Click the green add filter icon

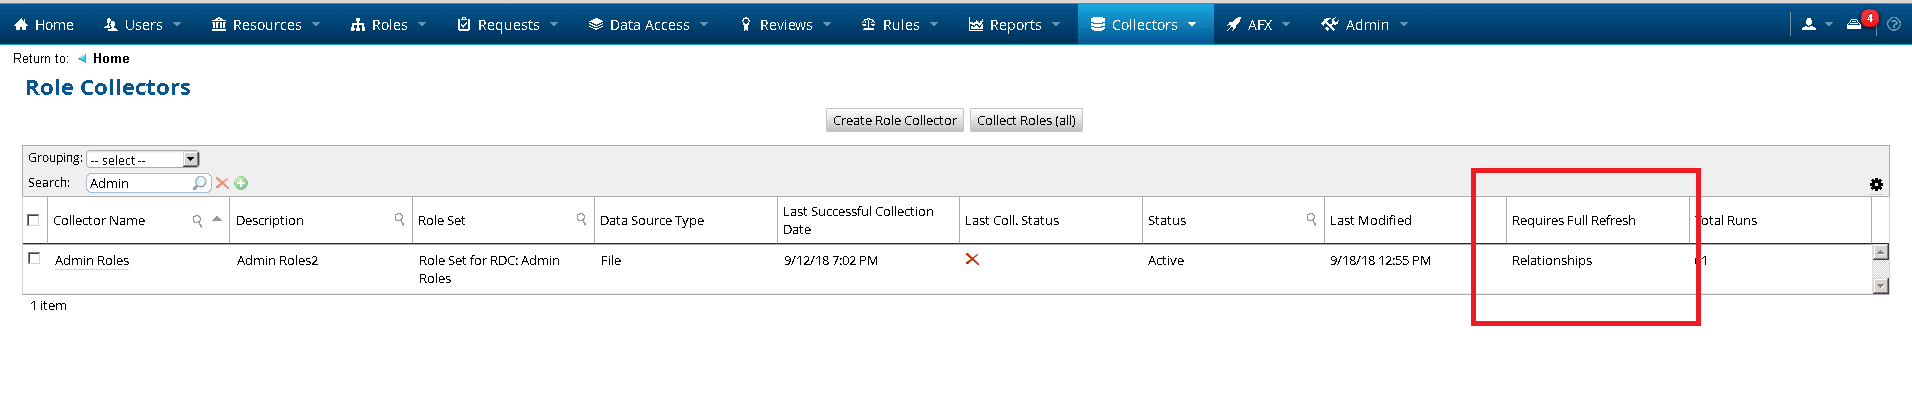coord(241,183)
